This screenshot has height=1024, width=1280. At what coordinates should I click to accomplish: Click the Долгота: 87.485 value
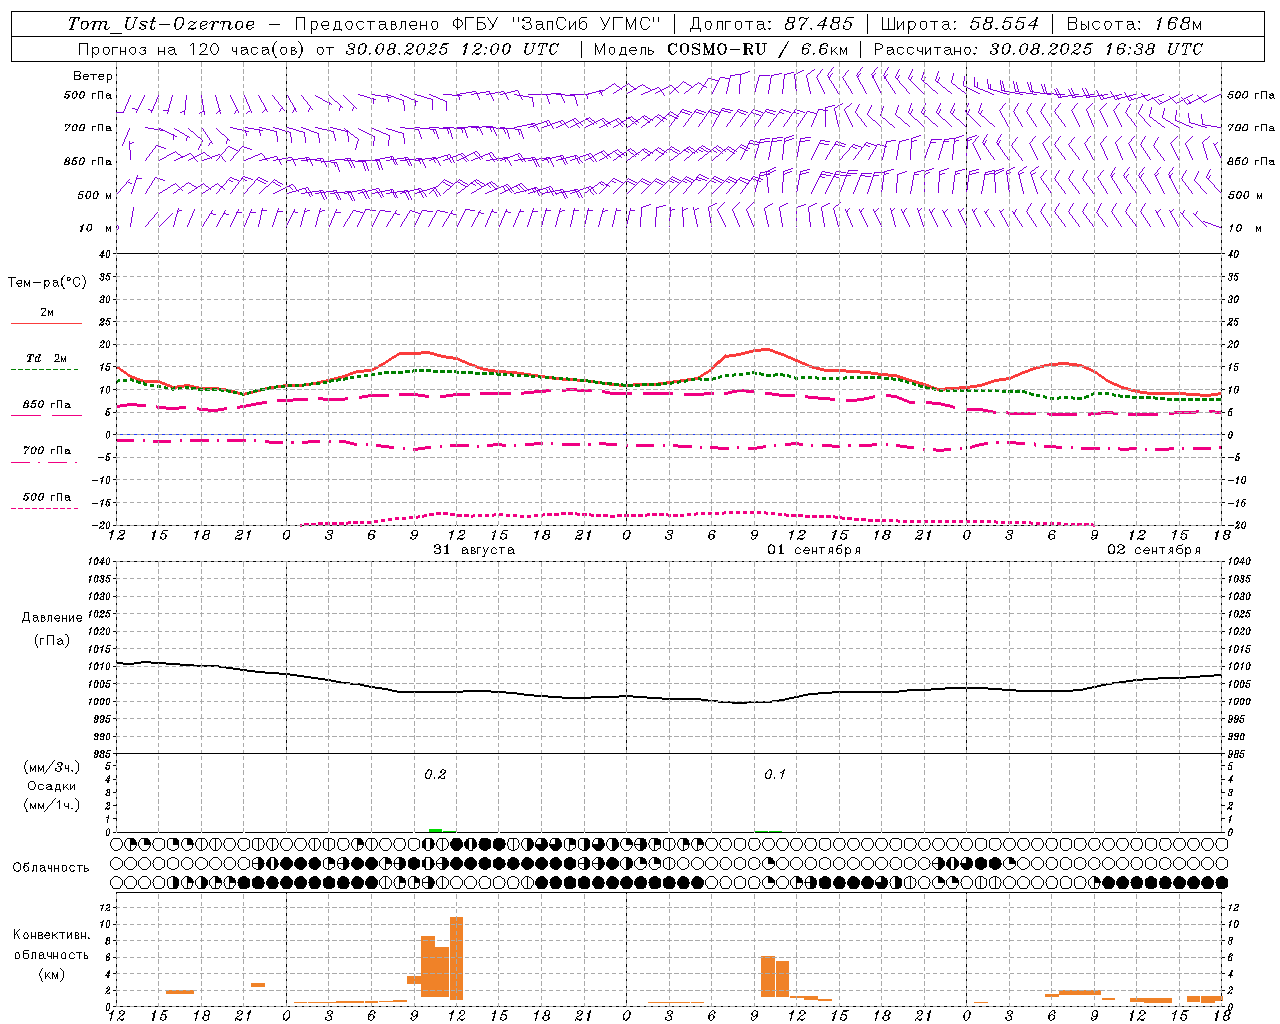pos(772,24)
